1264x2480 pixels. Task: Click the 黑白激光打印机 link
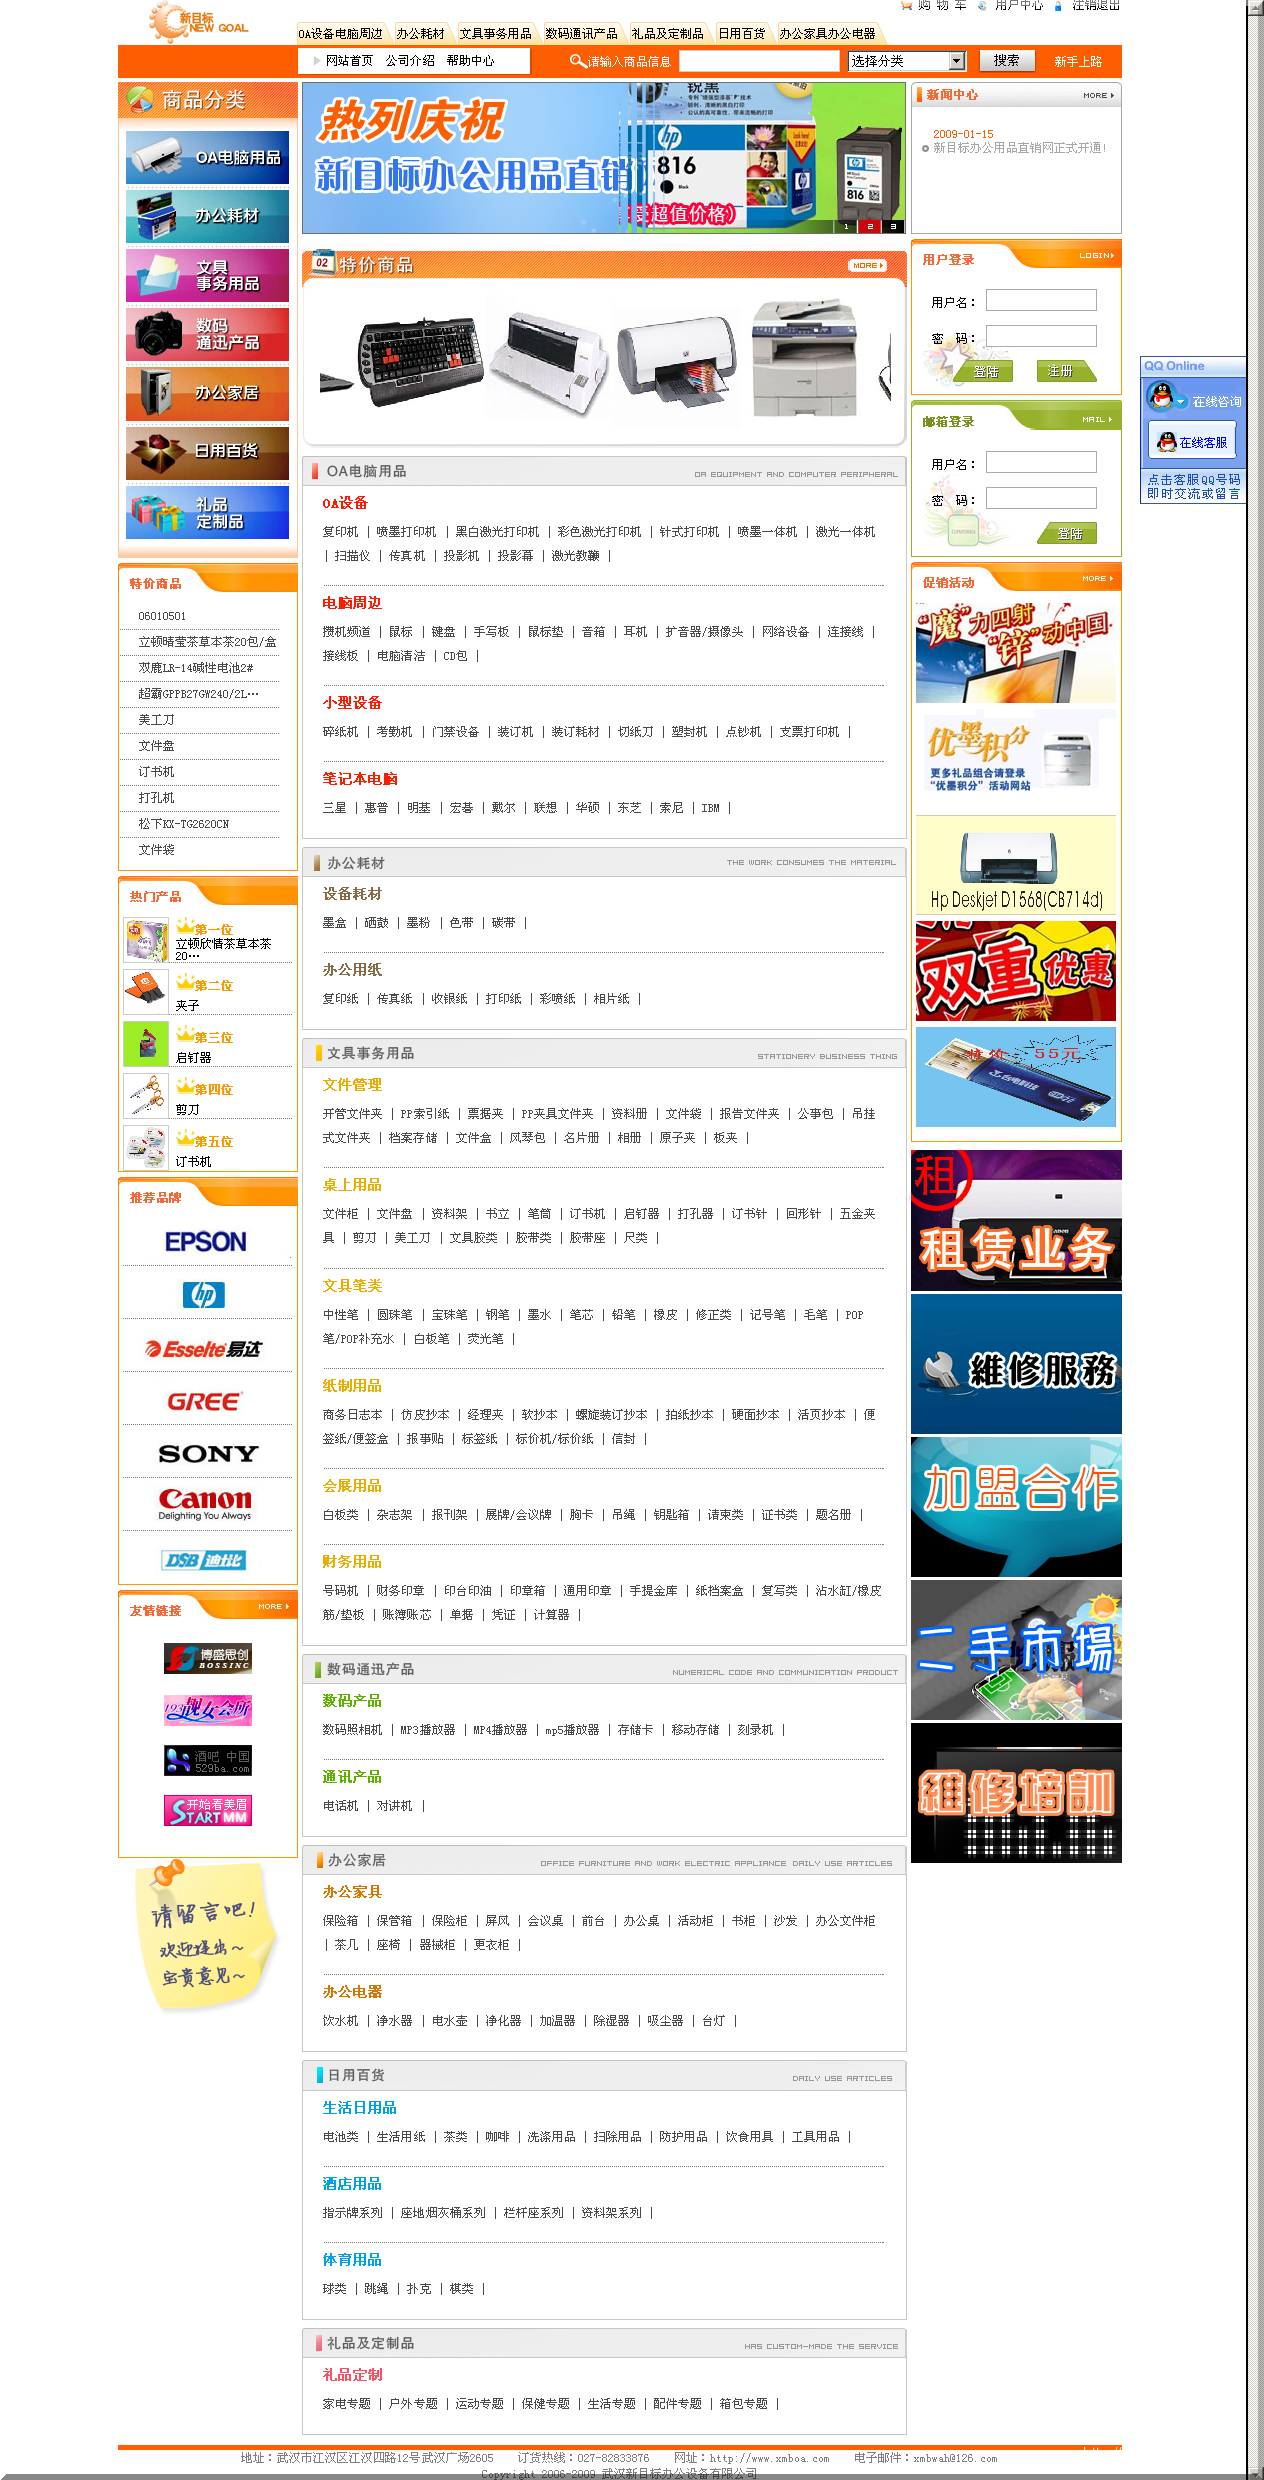tap(497, 532)
